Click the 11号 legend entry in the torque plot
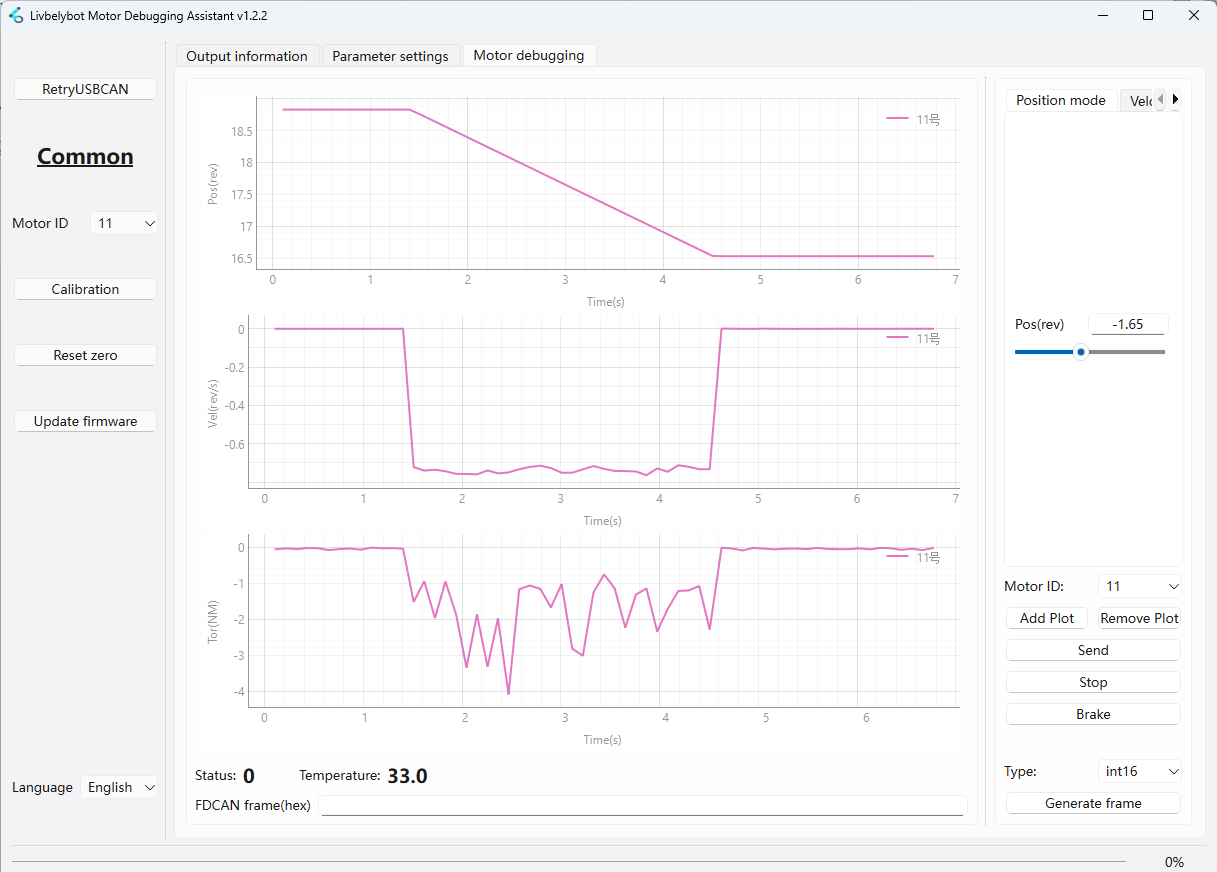Viewport: 1217px width, 872px height. [913, 557]
